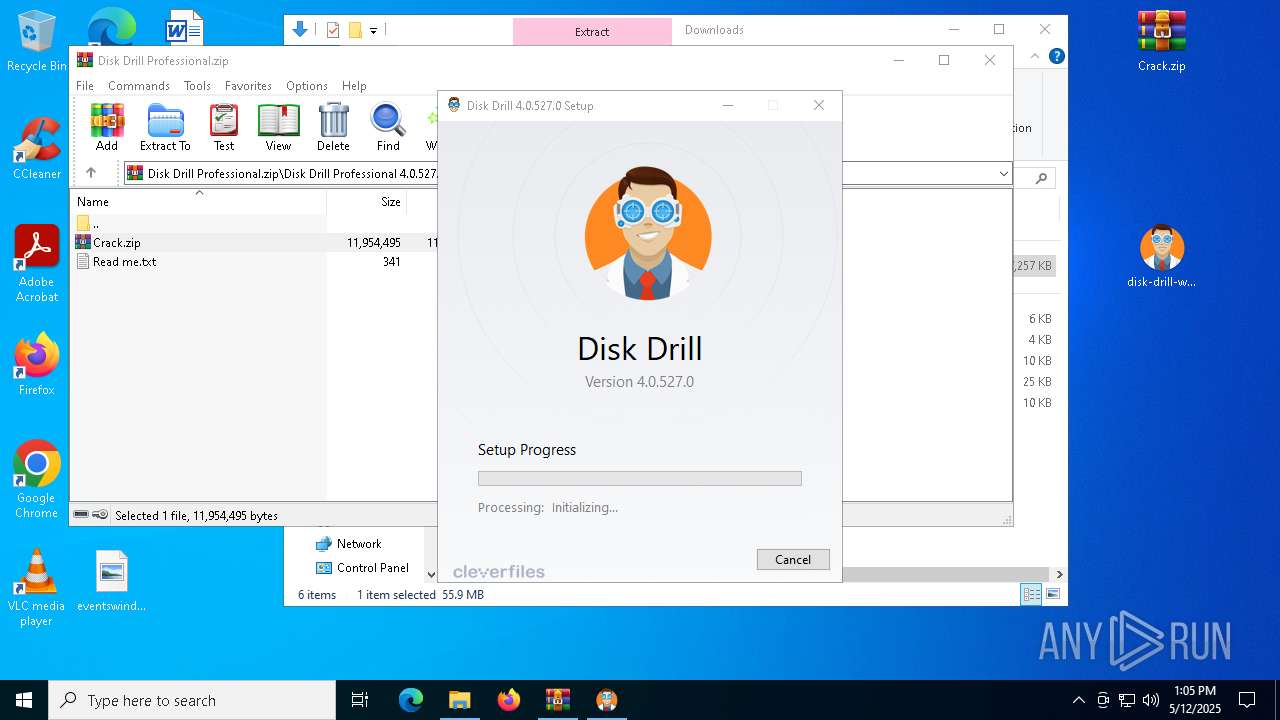Click the Extract To toolbar icon
Screen dimensions: 1280x720
click(165, 127)
